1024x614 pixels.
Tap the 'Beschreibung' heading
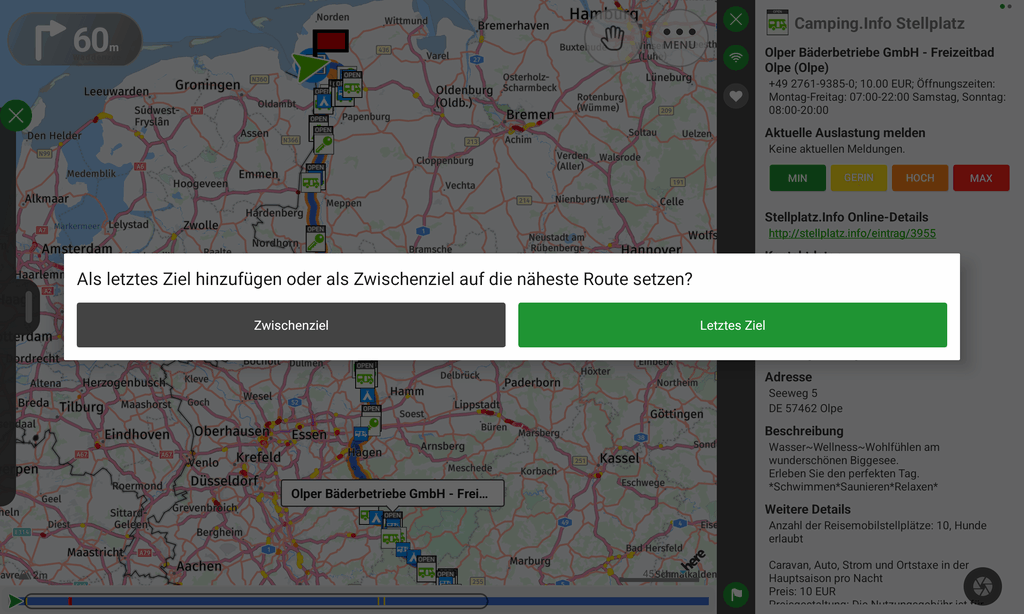[x=804, y=431]
